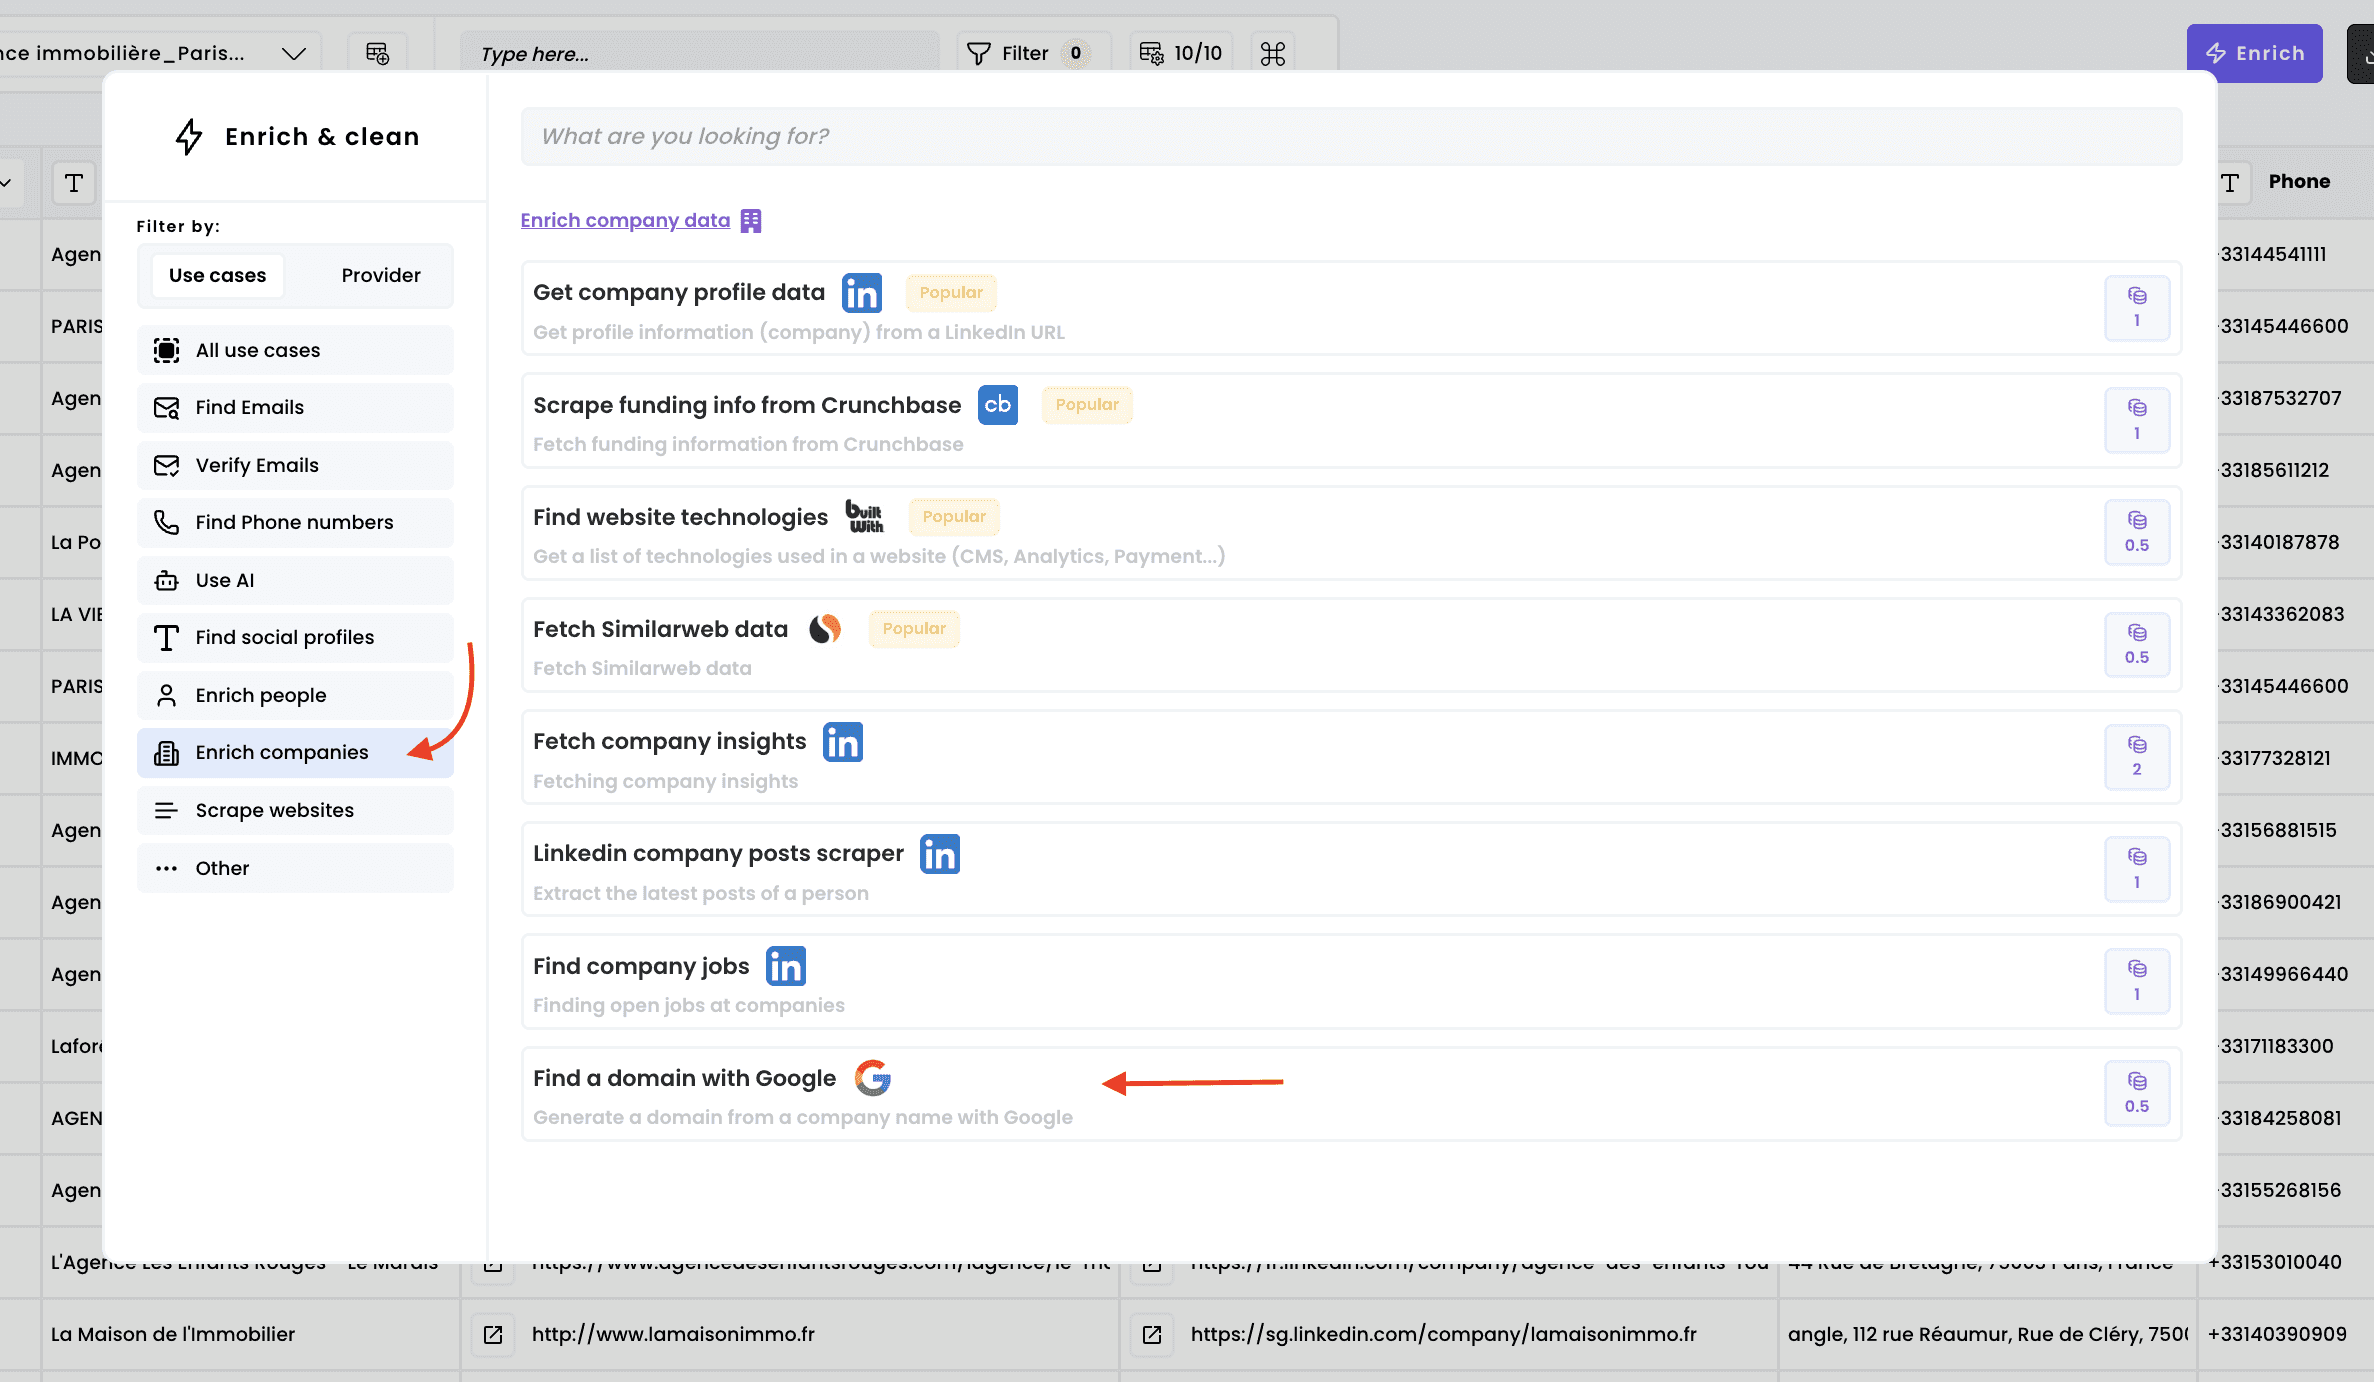The height and width of the screenshot is (1382, 2374).
Task: Open external link icon for lamaisonimmo.fr website
Action: coord(493,1334)
